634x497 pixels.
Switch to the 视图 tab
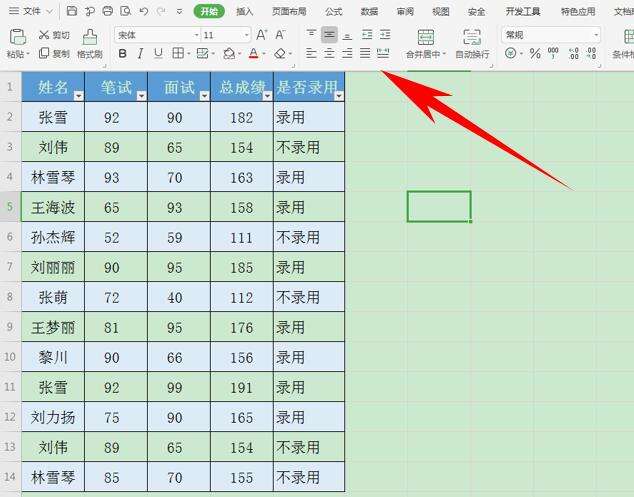[x=441, y=12]
